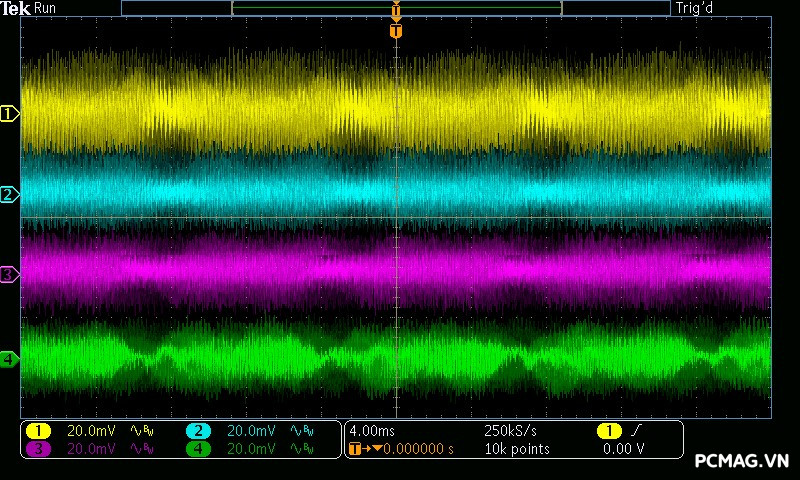Click the 0.00 V trigger level readout

(622, 449)
